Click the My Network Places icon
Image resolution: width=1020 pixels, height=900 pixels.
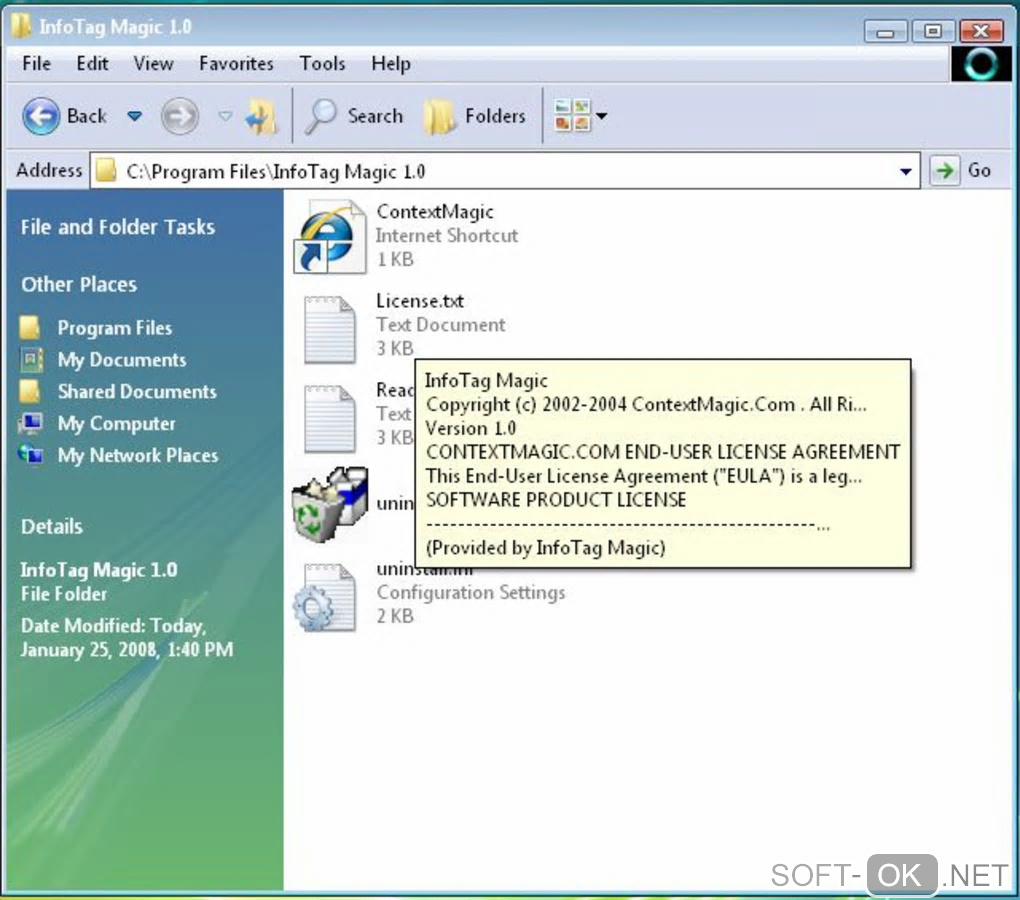pyautogui.click(x=31, y=455)
